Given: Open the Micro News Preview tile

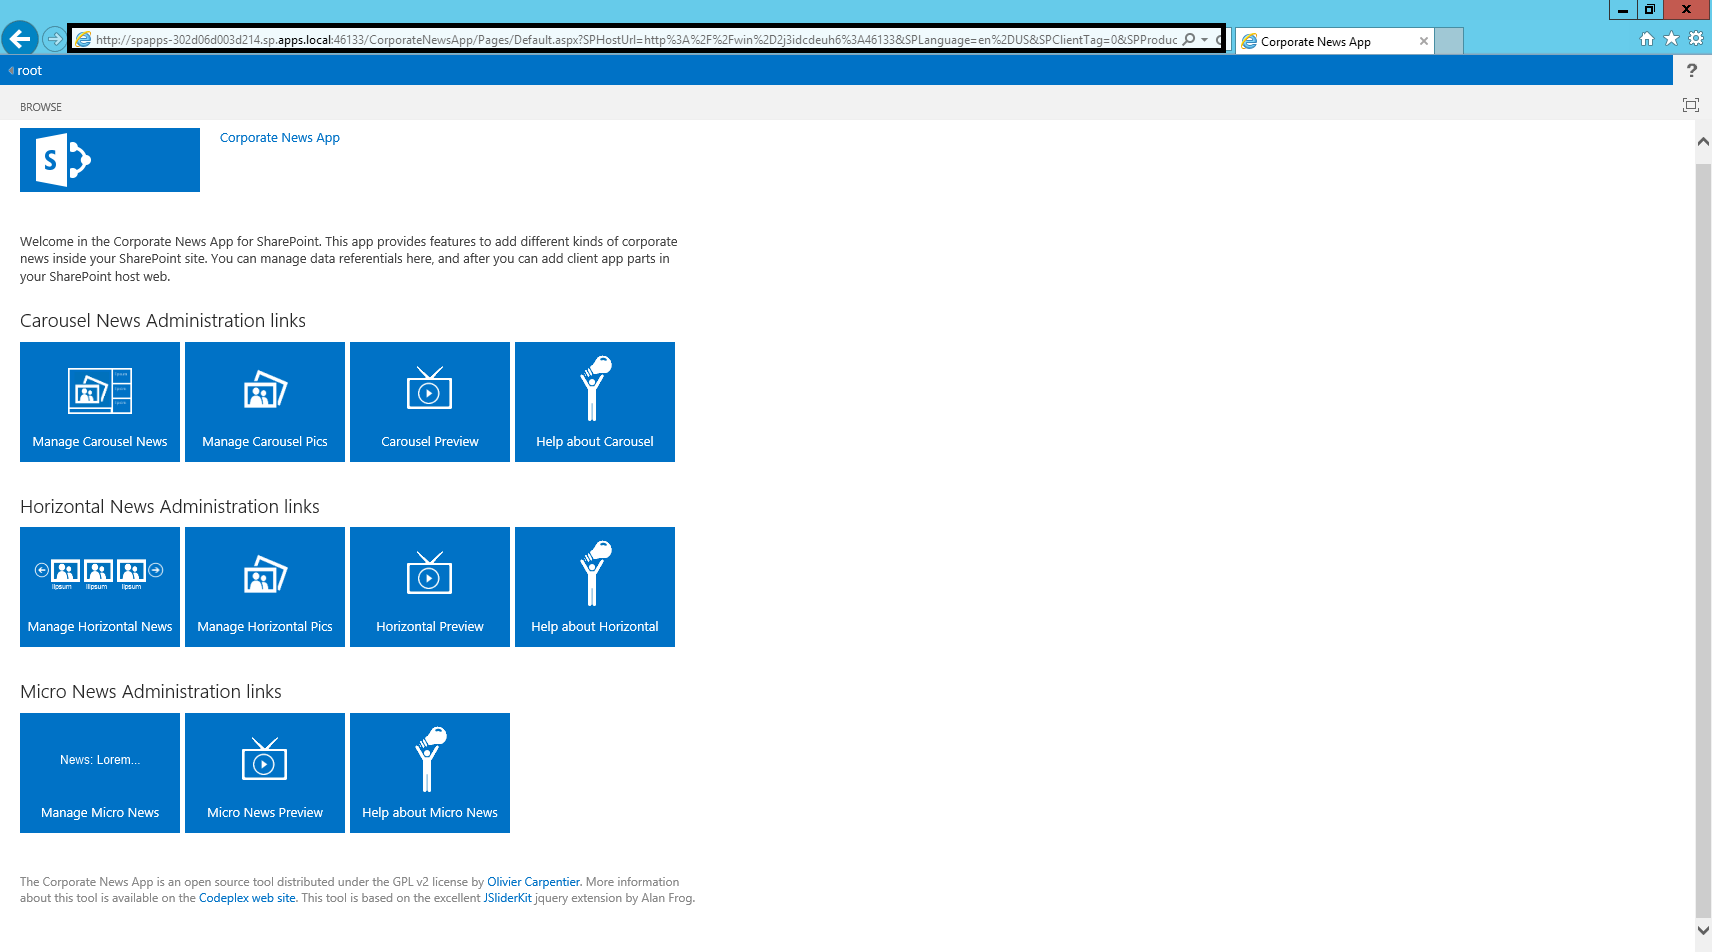Looking at the screenshot, I should [265, 773].
